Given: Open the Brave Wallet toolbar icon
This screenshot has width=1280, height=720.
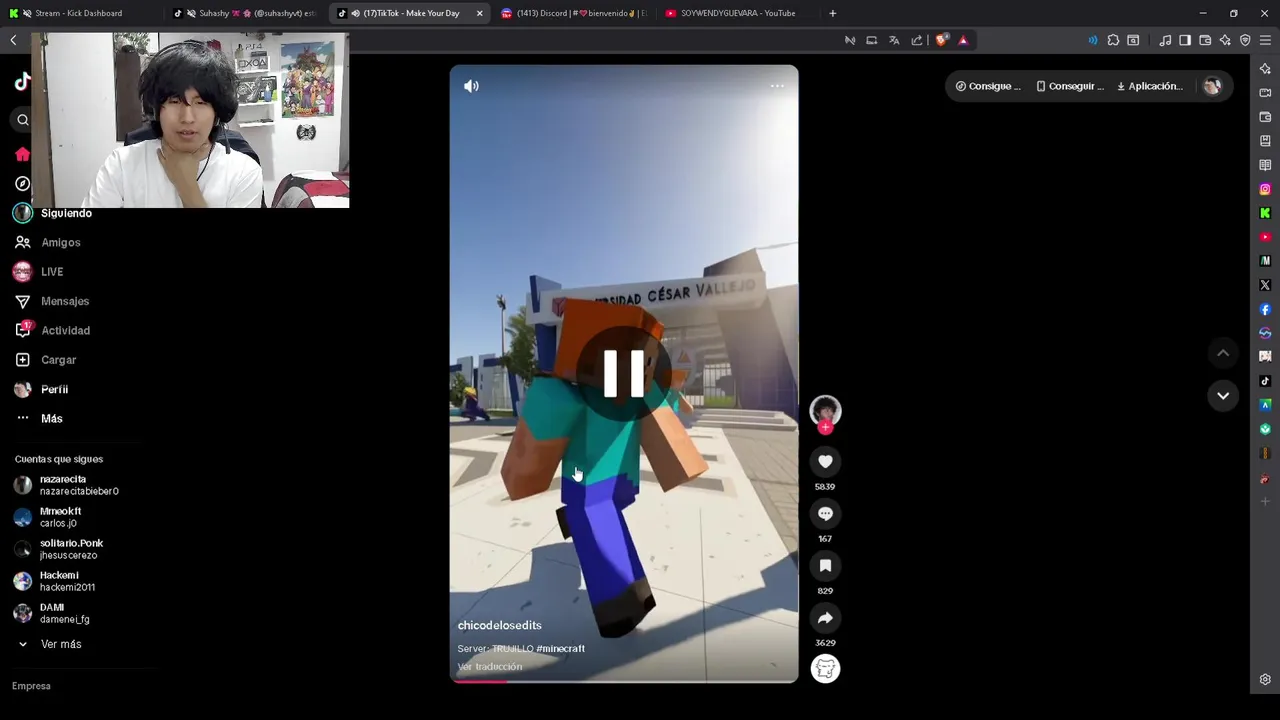Looking at the screenshot, I should click(x=1205, y=40).
